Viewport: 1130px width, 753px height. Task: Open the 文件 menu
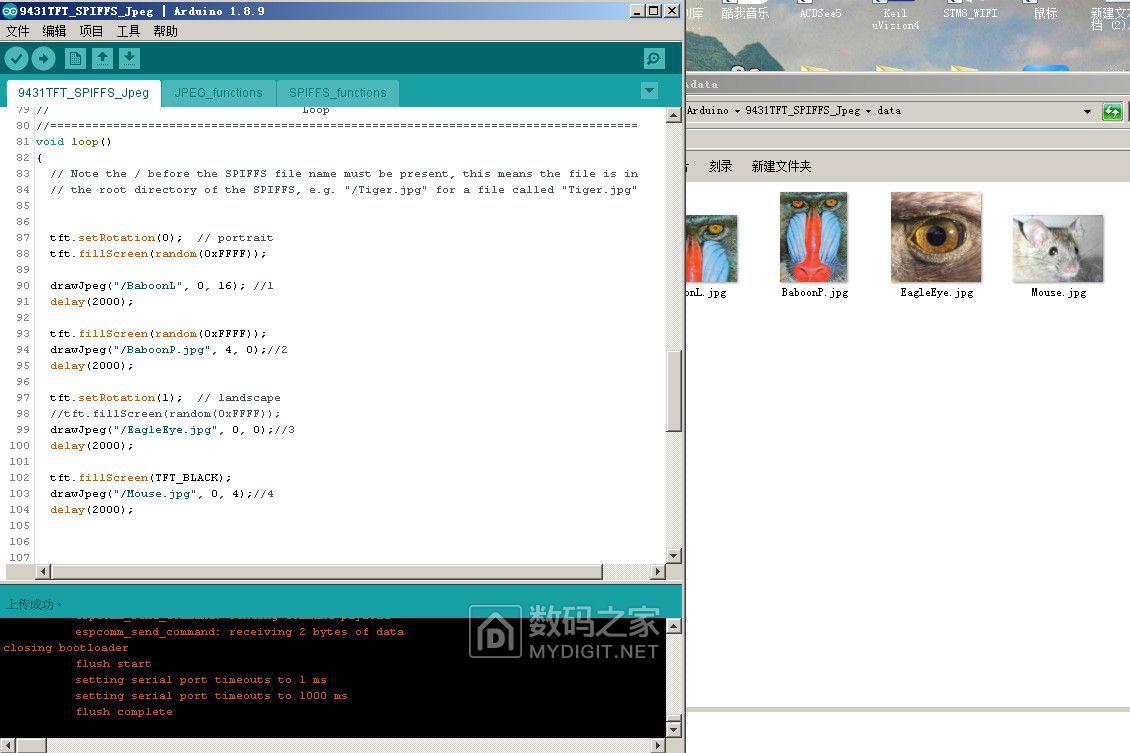[17, 31]
